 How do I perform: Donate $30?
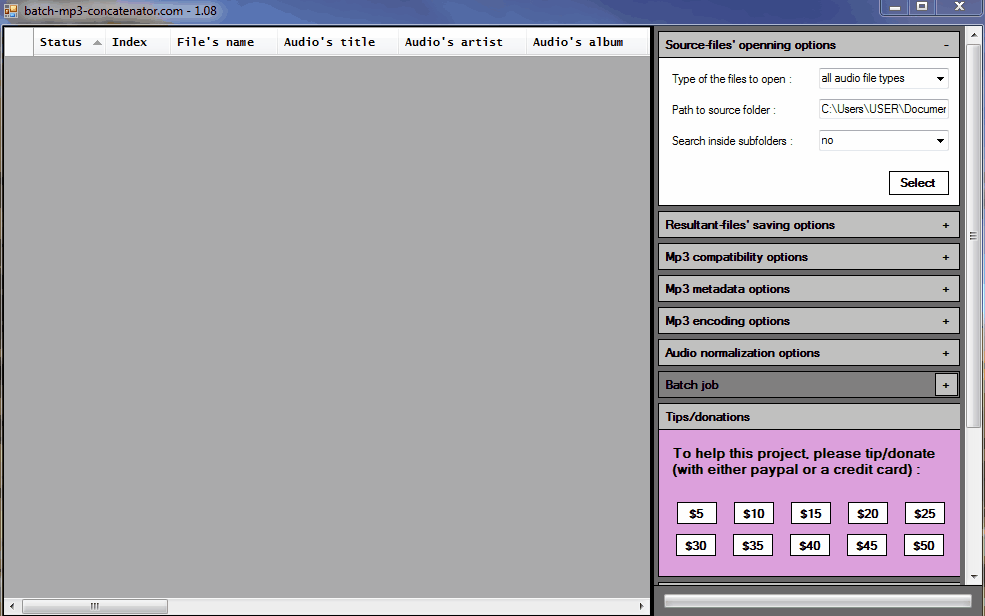point(696,546)
